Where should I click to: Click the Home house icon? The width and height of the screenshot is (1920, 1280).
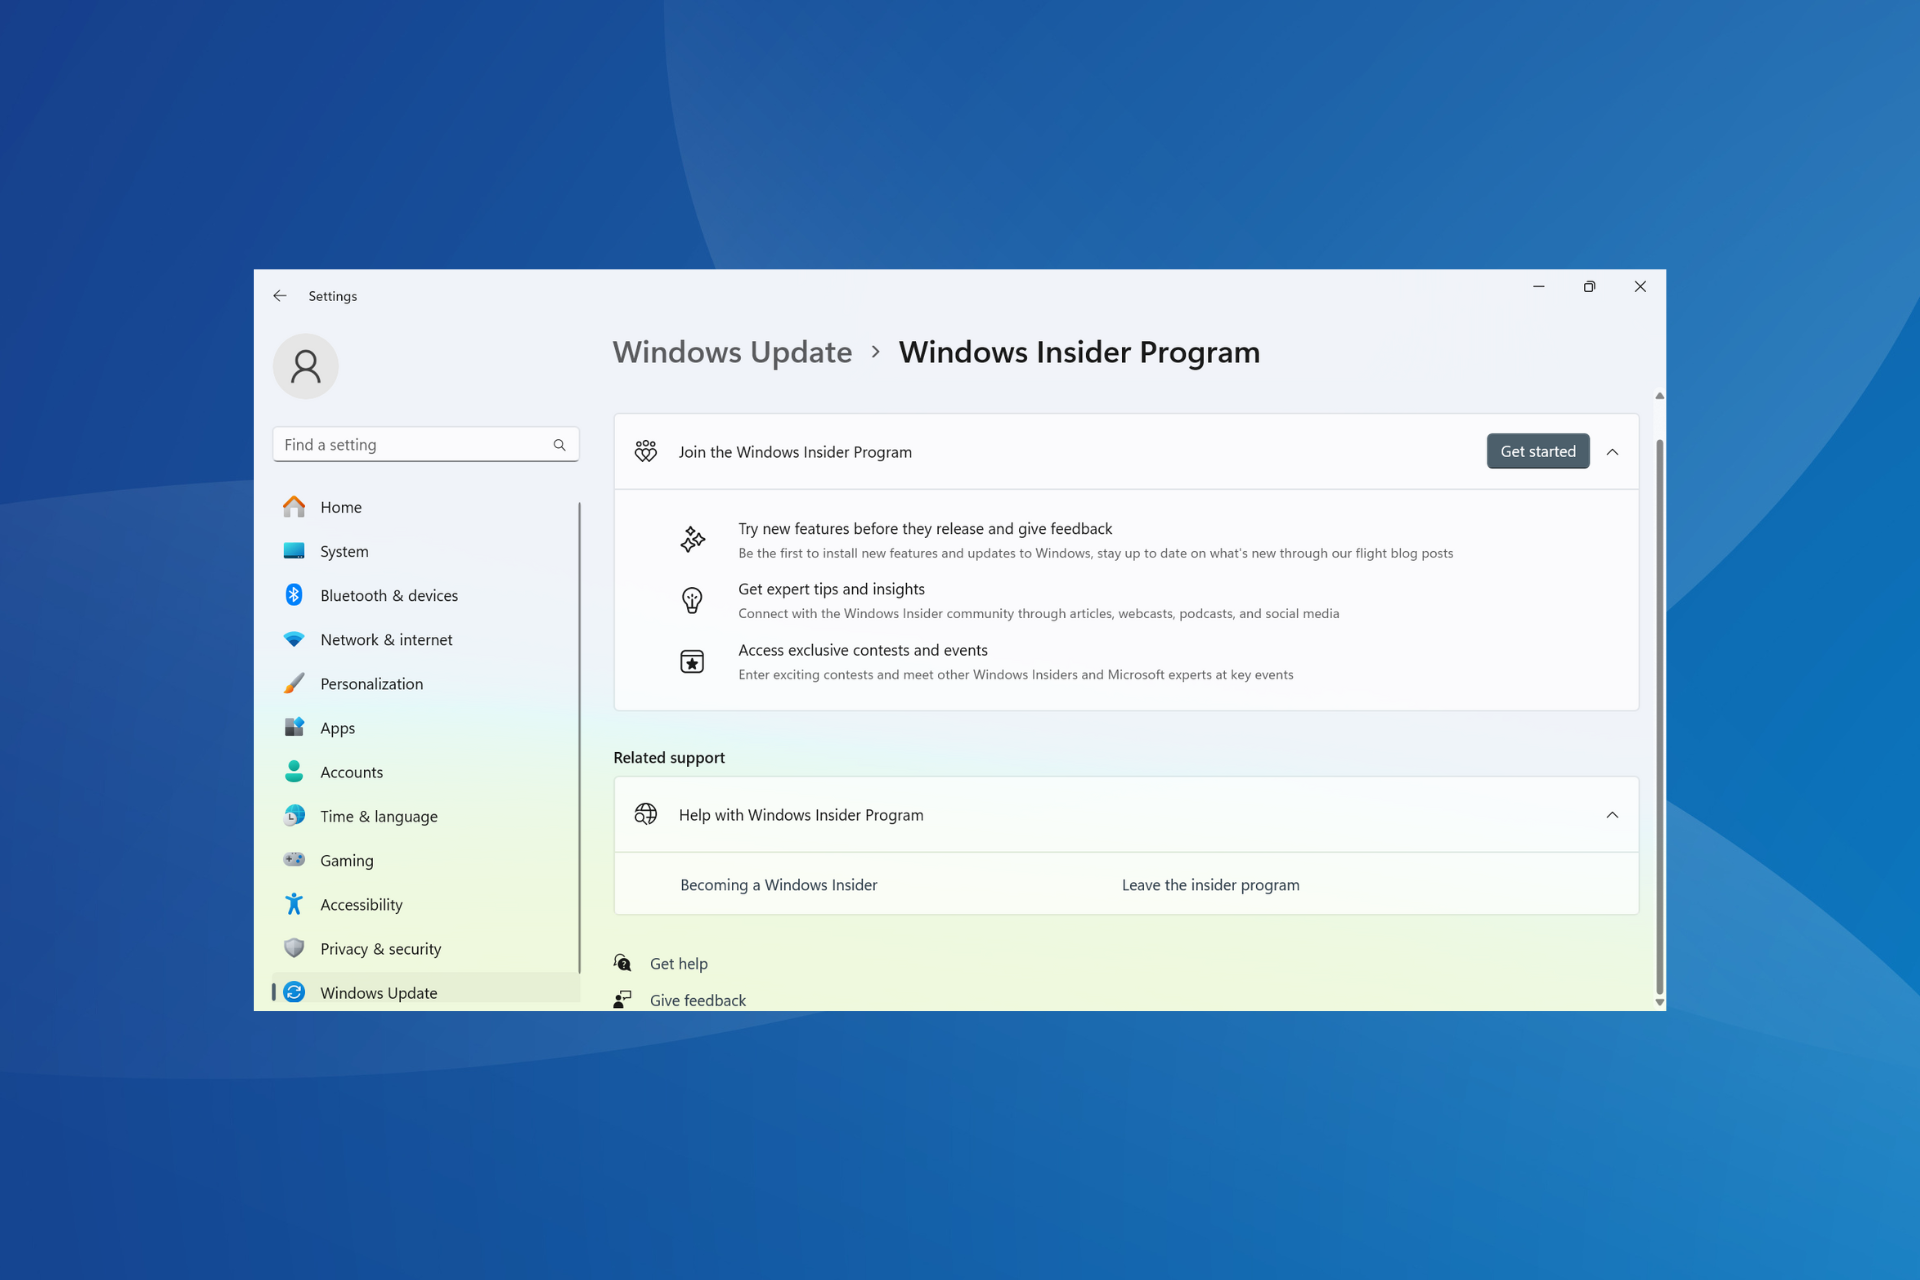[294, 507]
